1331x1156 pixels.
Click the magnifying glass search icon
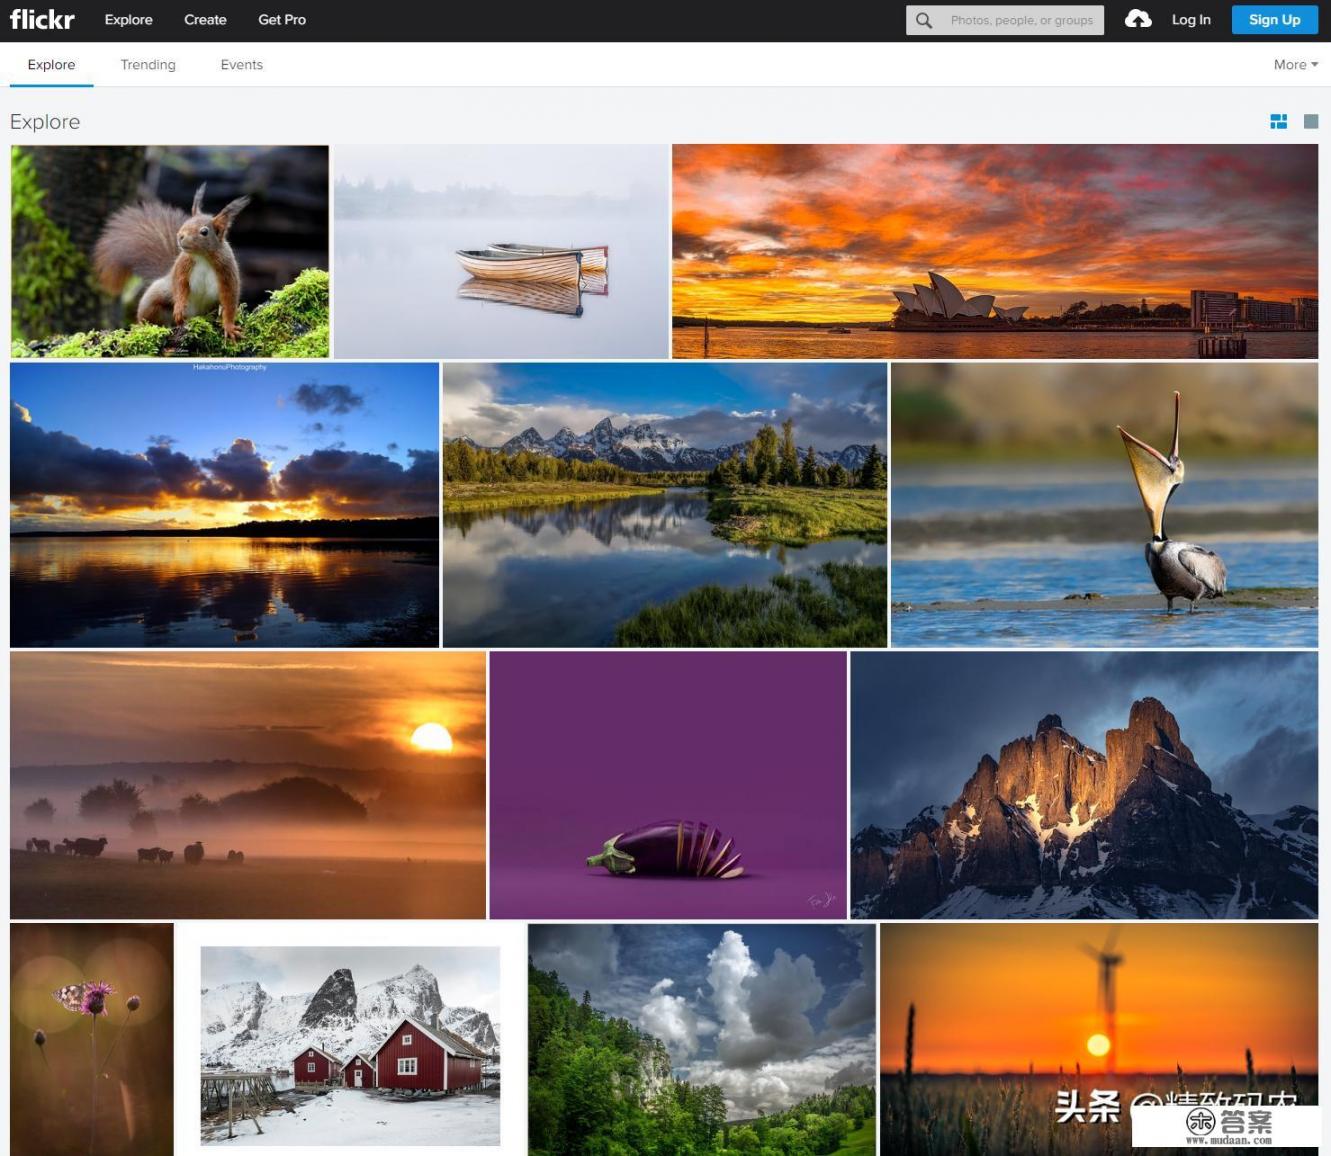point(924,20)
